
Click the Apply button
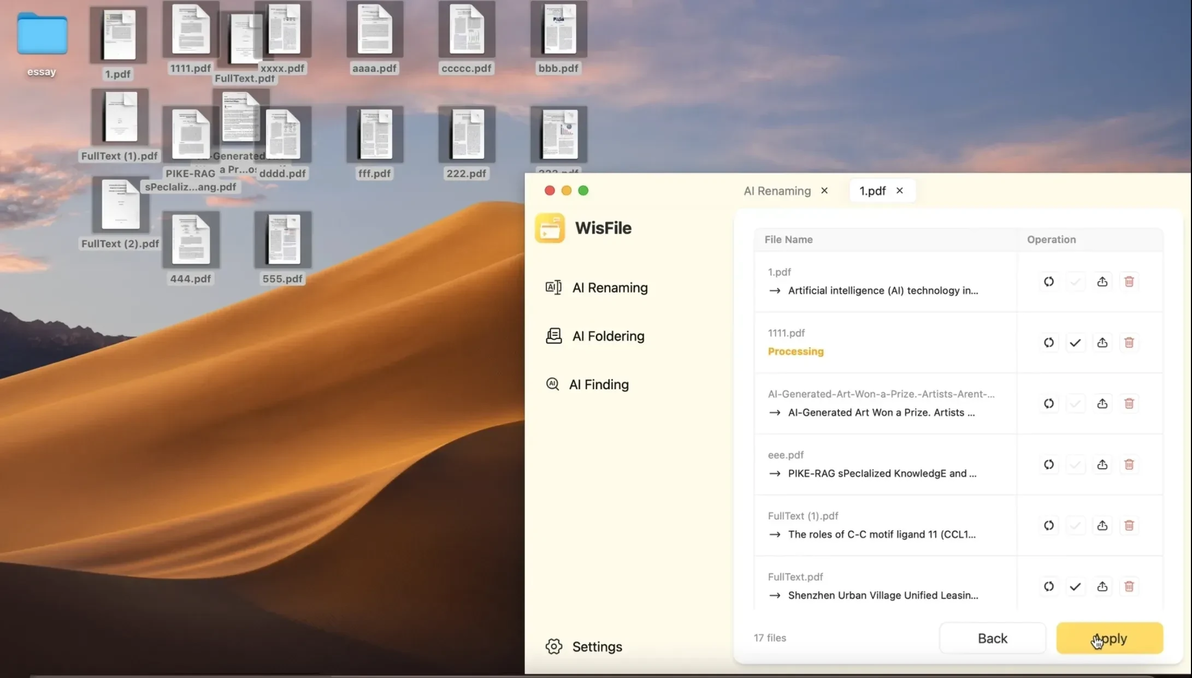tap(1109, 638)
